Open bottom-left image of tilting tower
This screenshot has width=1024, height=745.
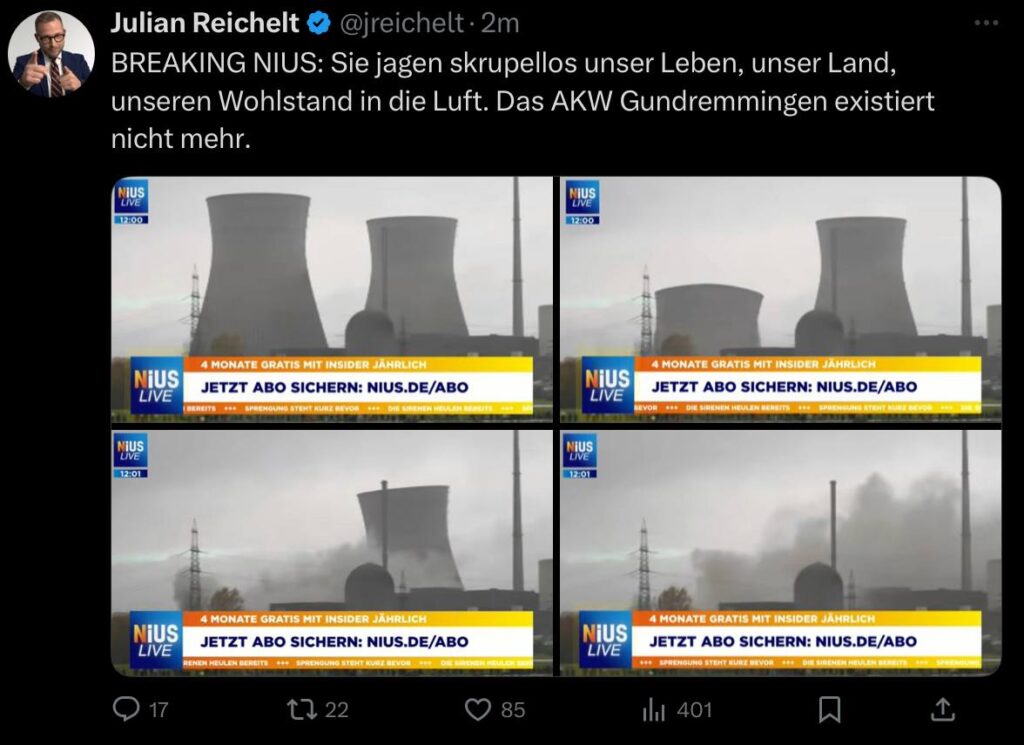332,552
